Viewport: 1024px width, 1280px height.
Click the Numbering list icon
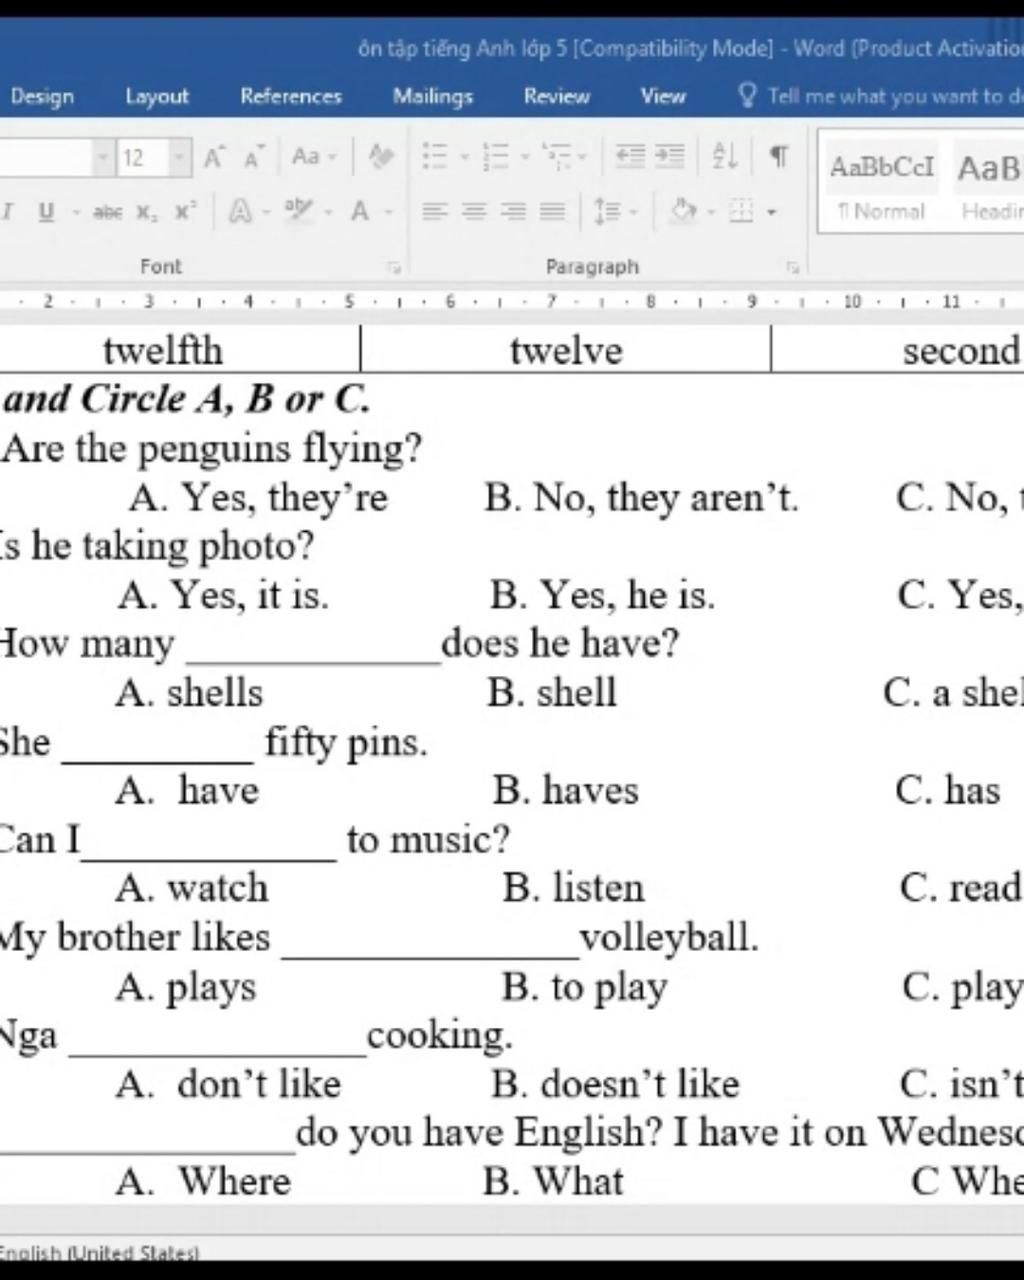coord(495,156)
